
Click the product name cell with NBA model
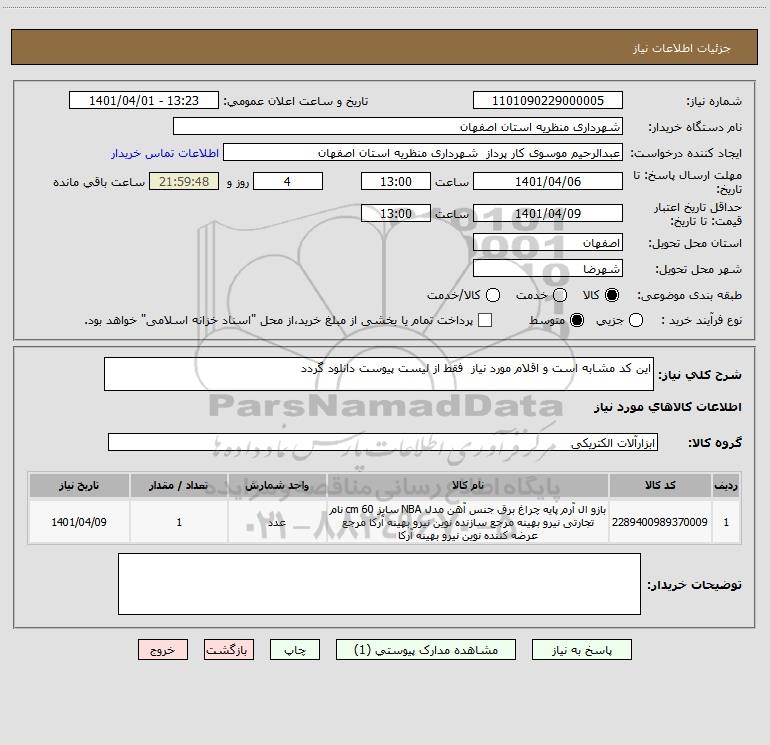(468, 522)
